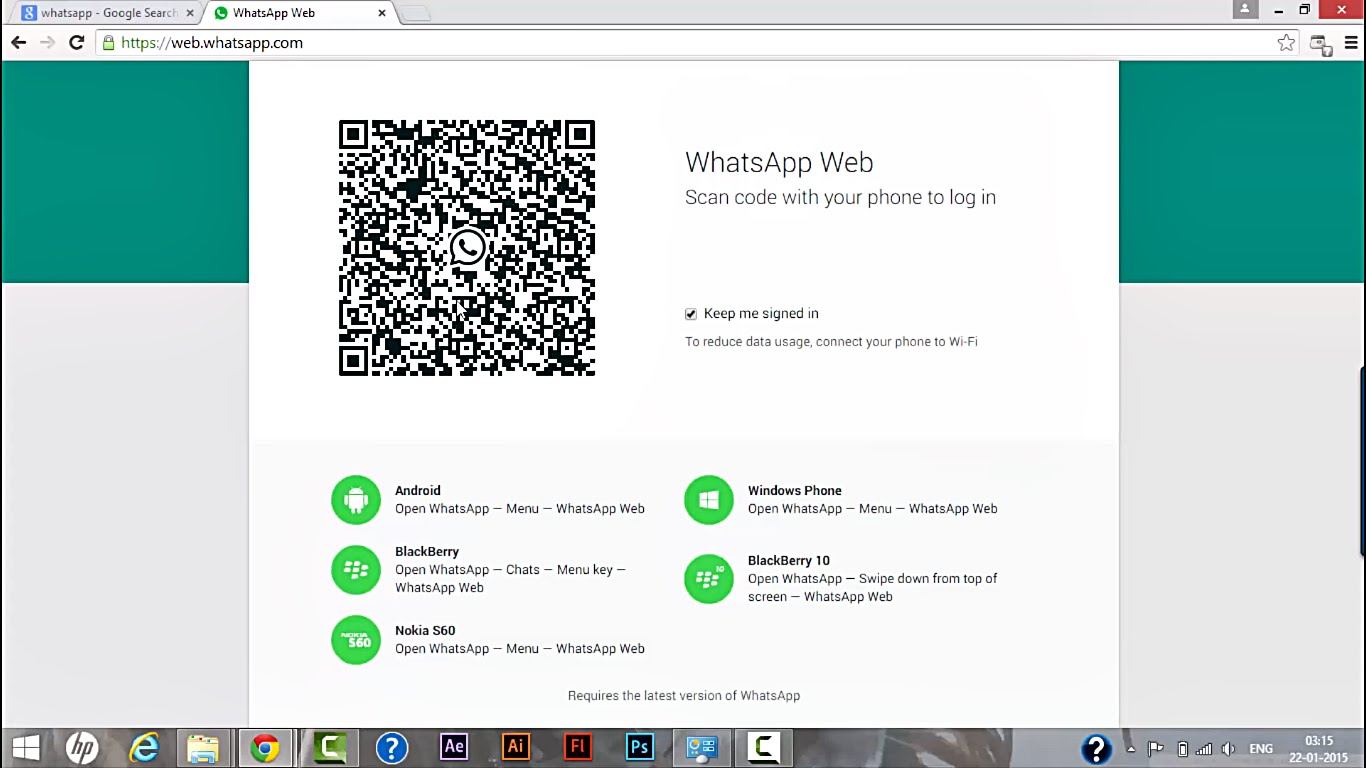Bookmark this page with the star icon
Image resolution: width=1366 pixels, height=768 pixels.
(x=1286, y=43)
